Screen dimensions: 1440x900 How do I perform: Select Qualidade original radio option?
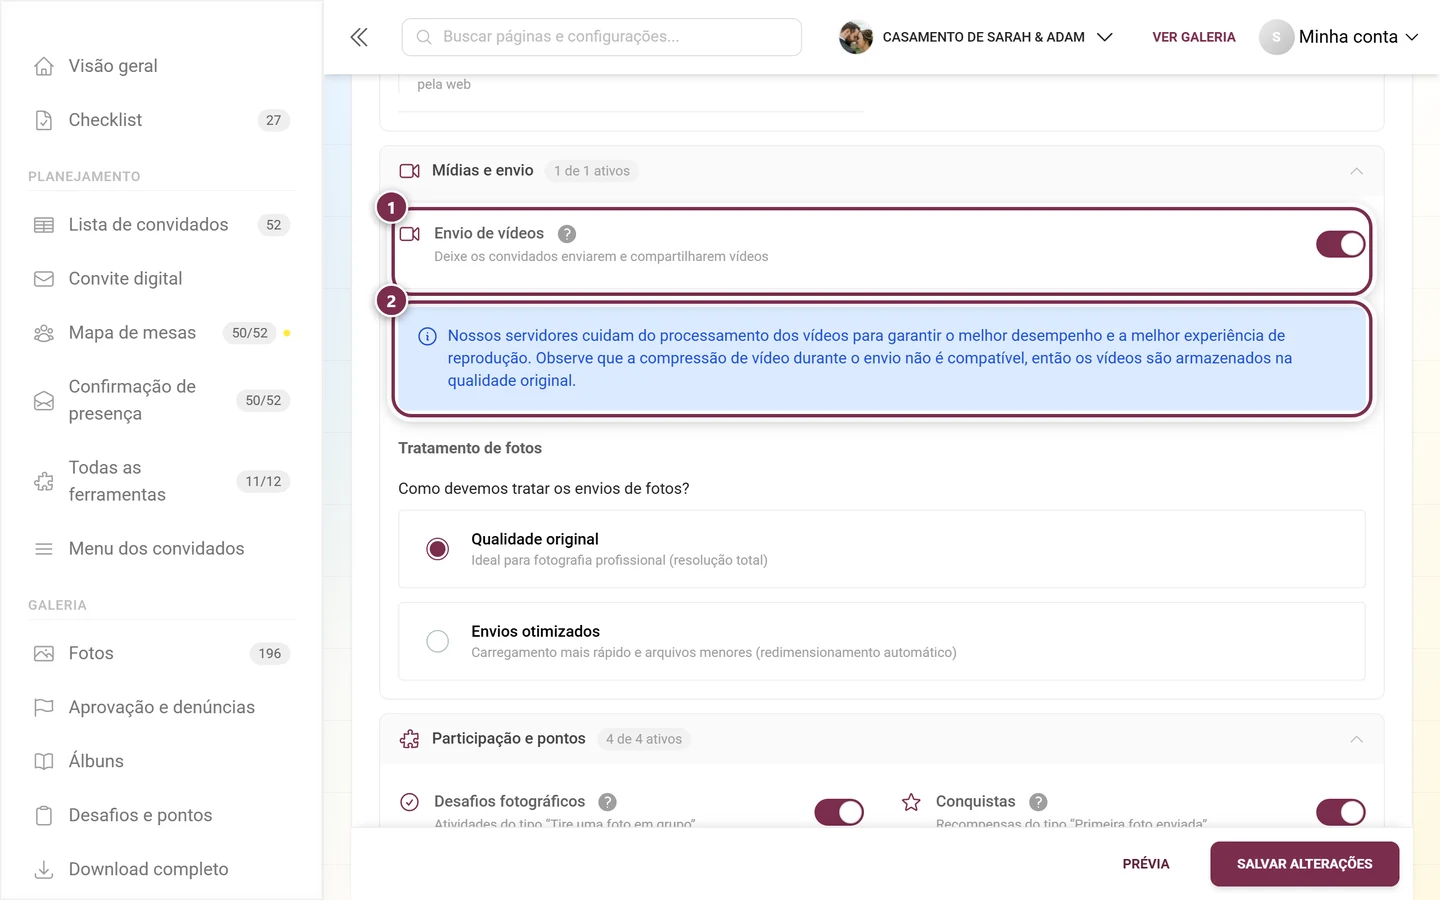[x=438, y=549]
